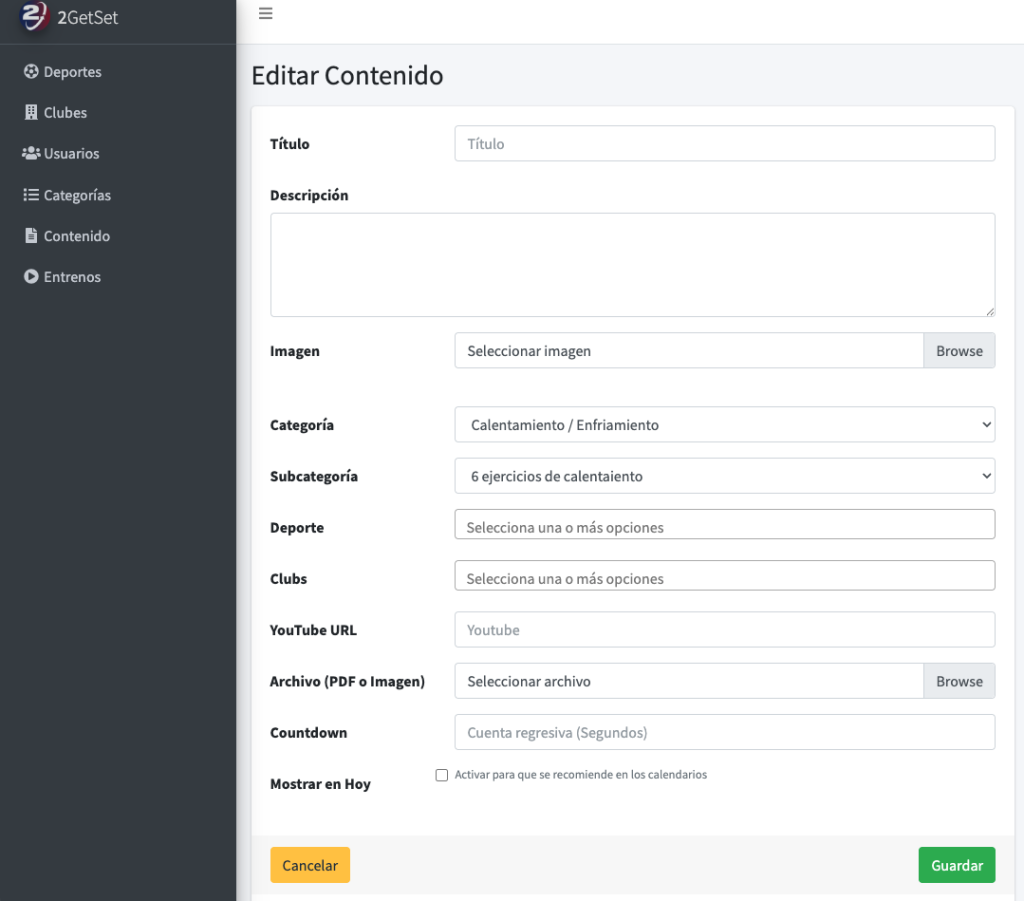Open the Deporte multi-select field
1024x901 pixels.
point(724,527)
